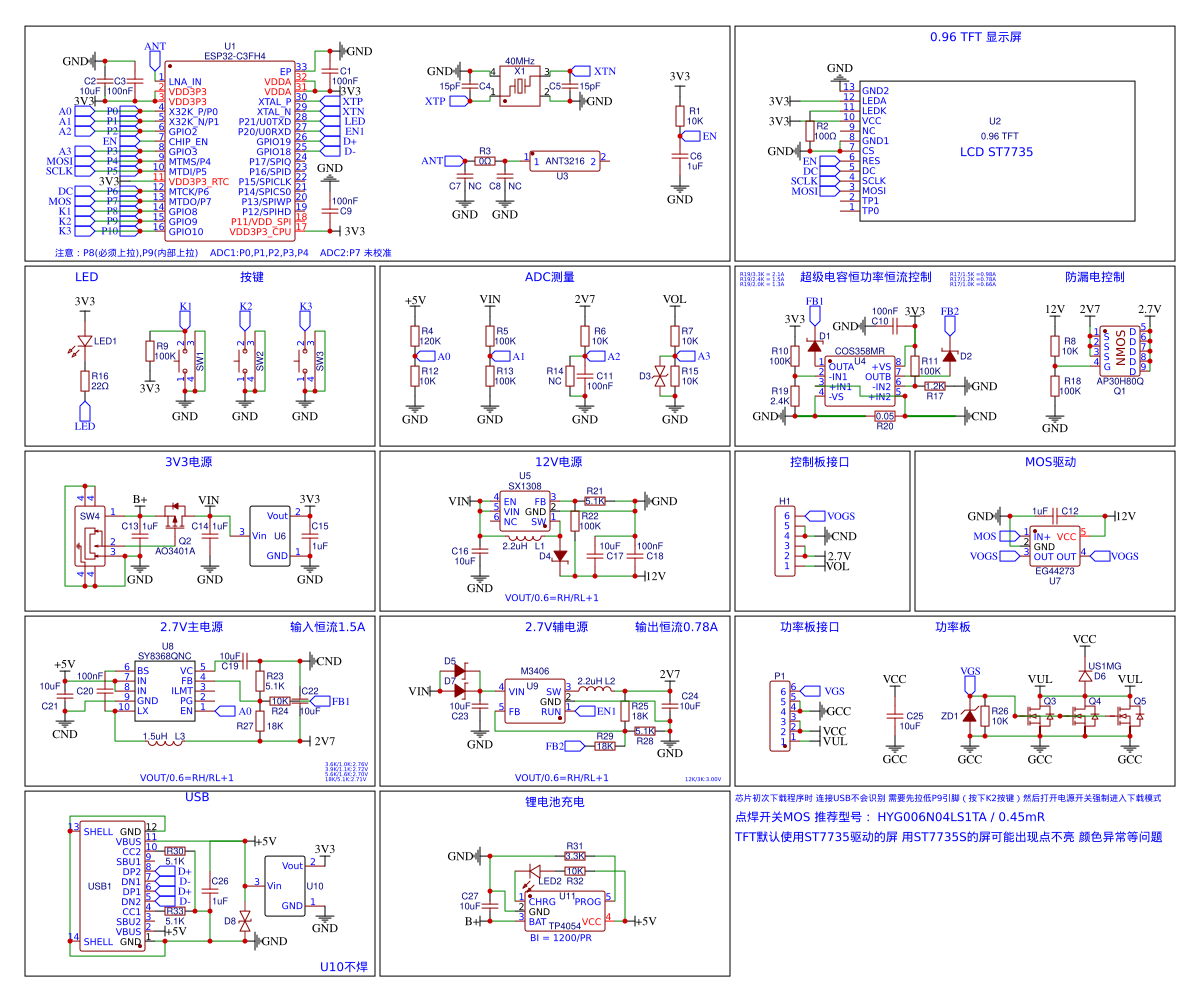Click the "锂电池充电" section title
This screenshot has height=1002, width=1200.
click(x=555, y=802)
